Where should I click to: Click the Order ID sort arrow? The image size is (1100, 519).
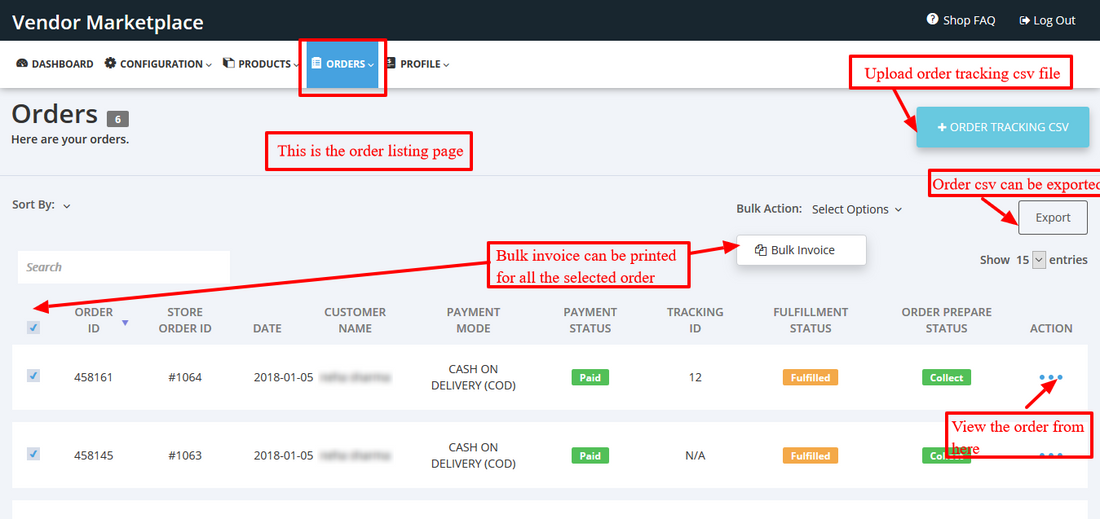click(125, 323)
